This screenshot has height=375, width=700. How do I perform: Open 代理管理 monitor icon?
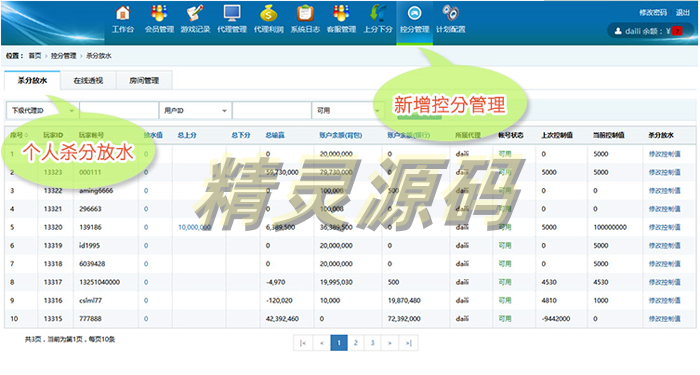(x=232, y=13)
